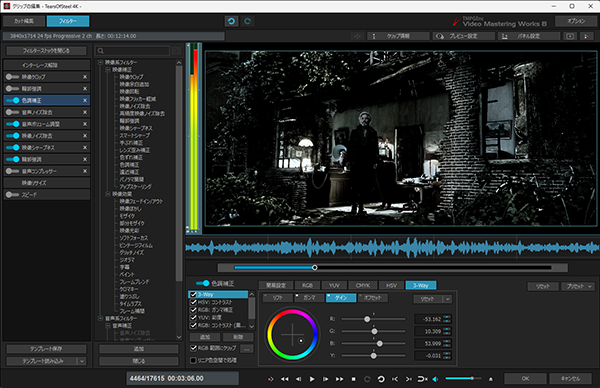Toggle the 色調補正 switch in the filter list
This screenshot has height=388, width=600.
coord(12,100)
